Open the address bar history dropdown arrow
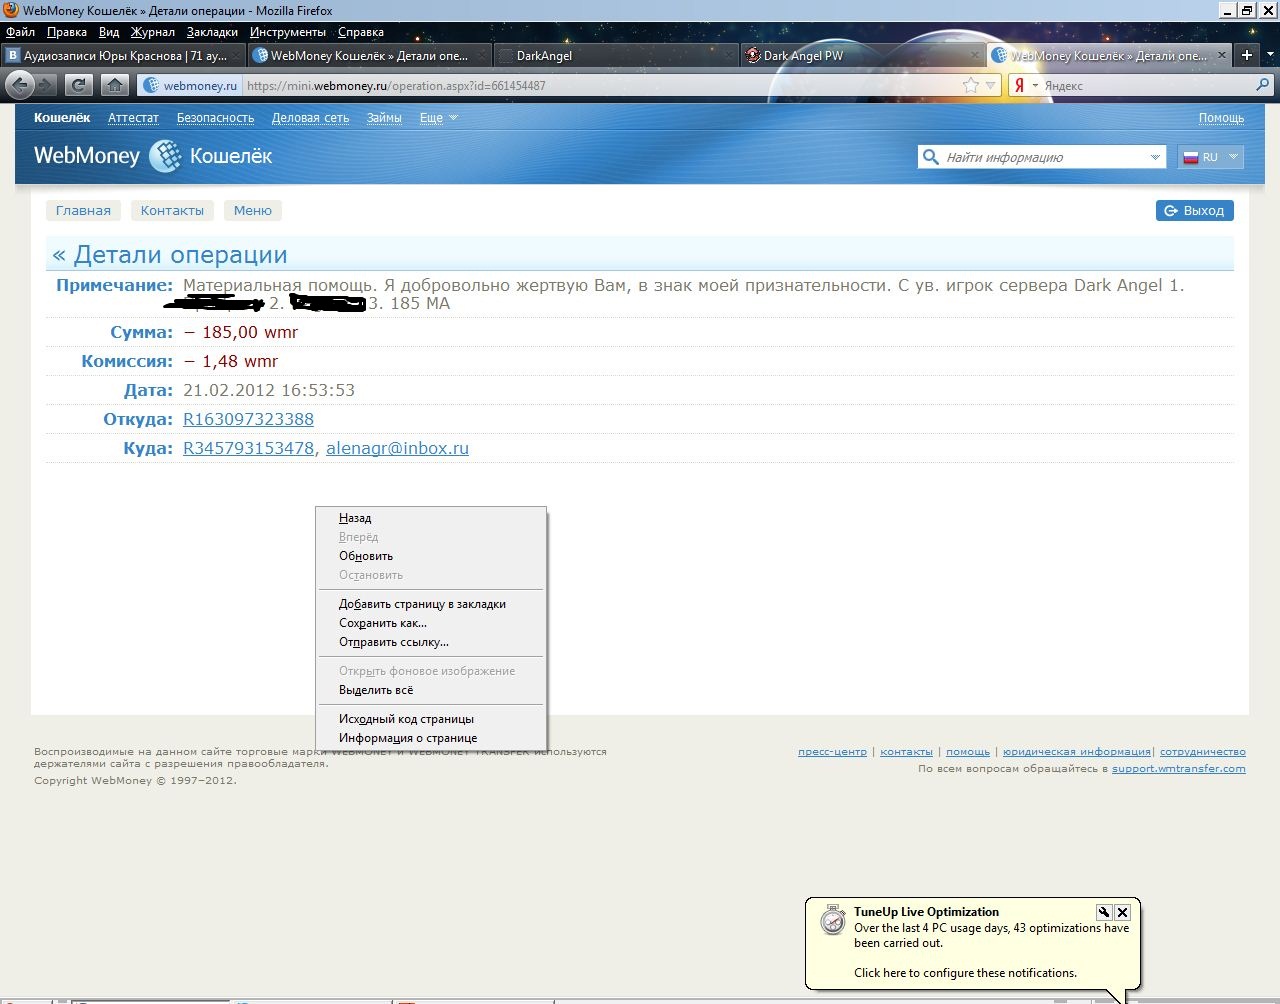1280x1004 pixels. coord(991,86)
